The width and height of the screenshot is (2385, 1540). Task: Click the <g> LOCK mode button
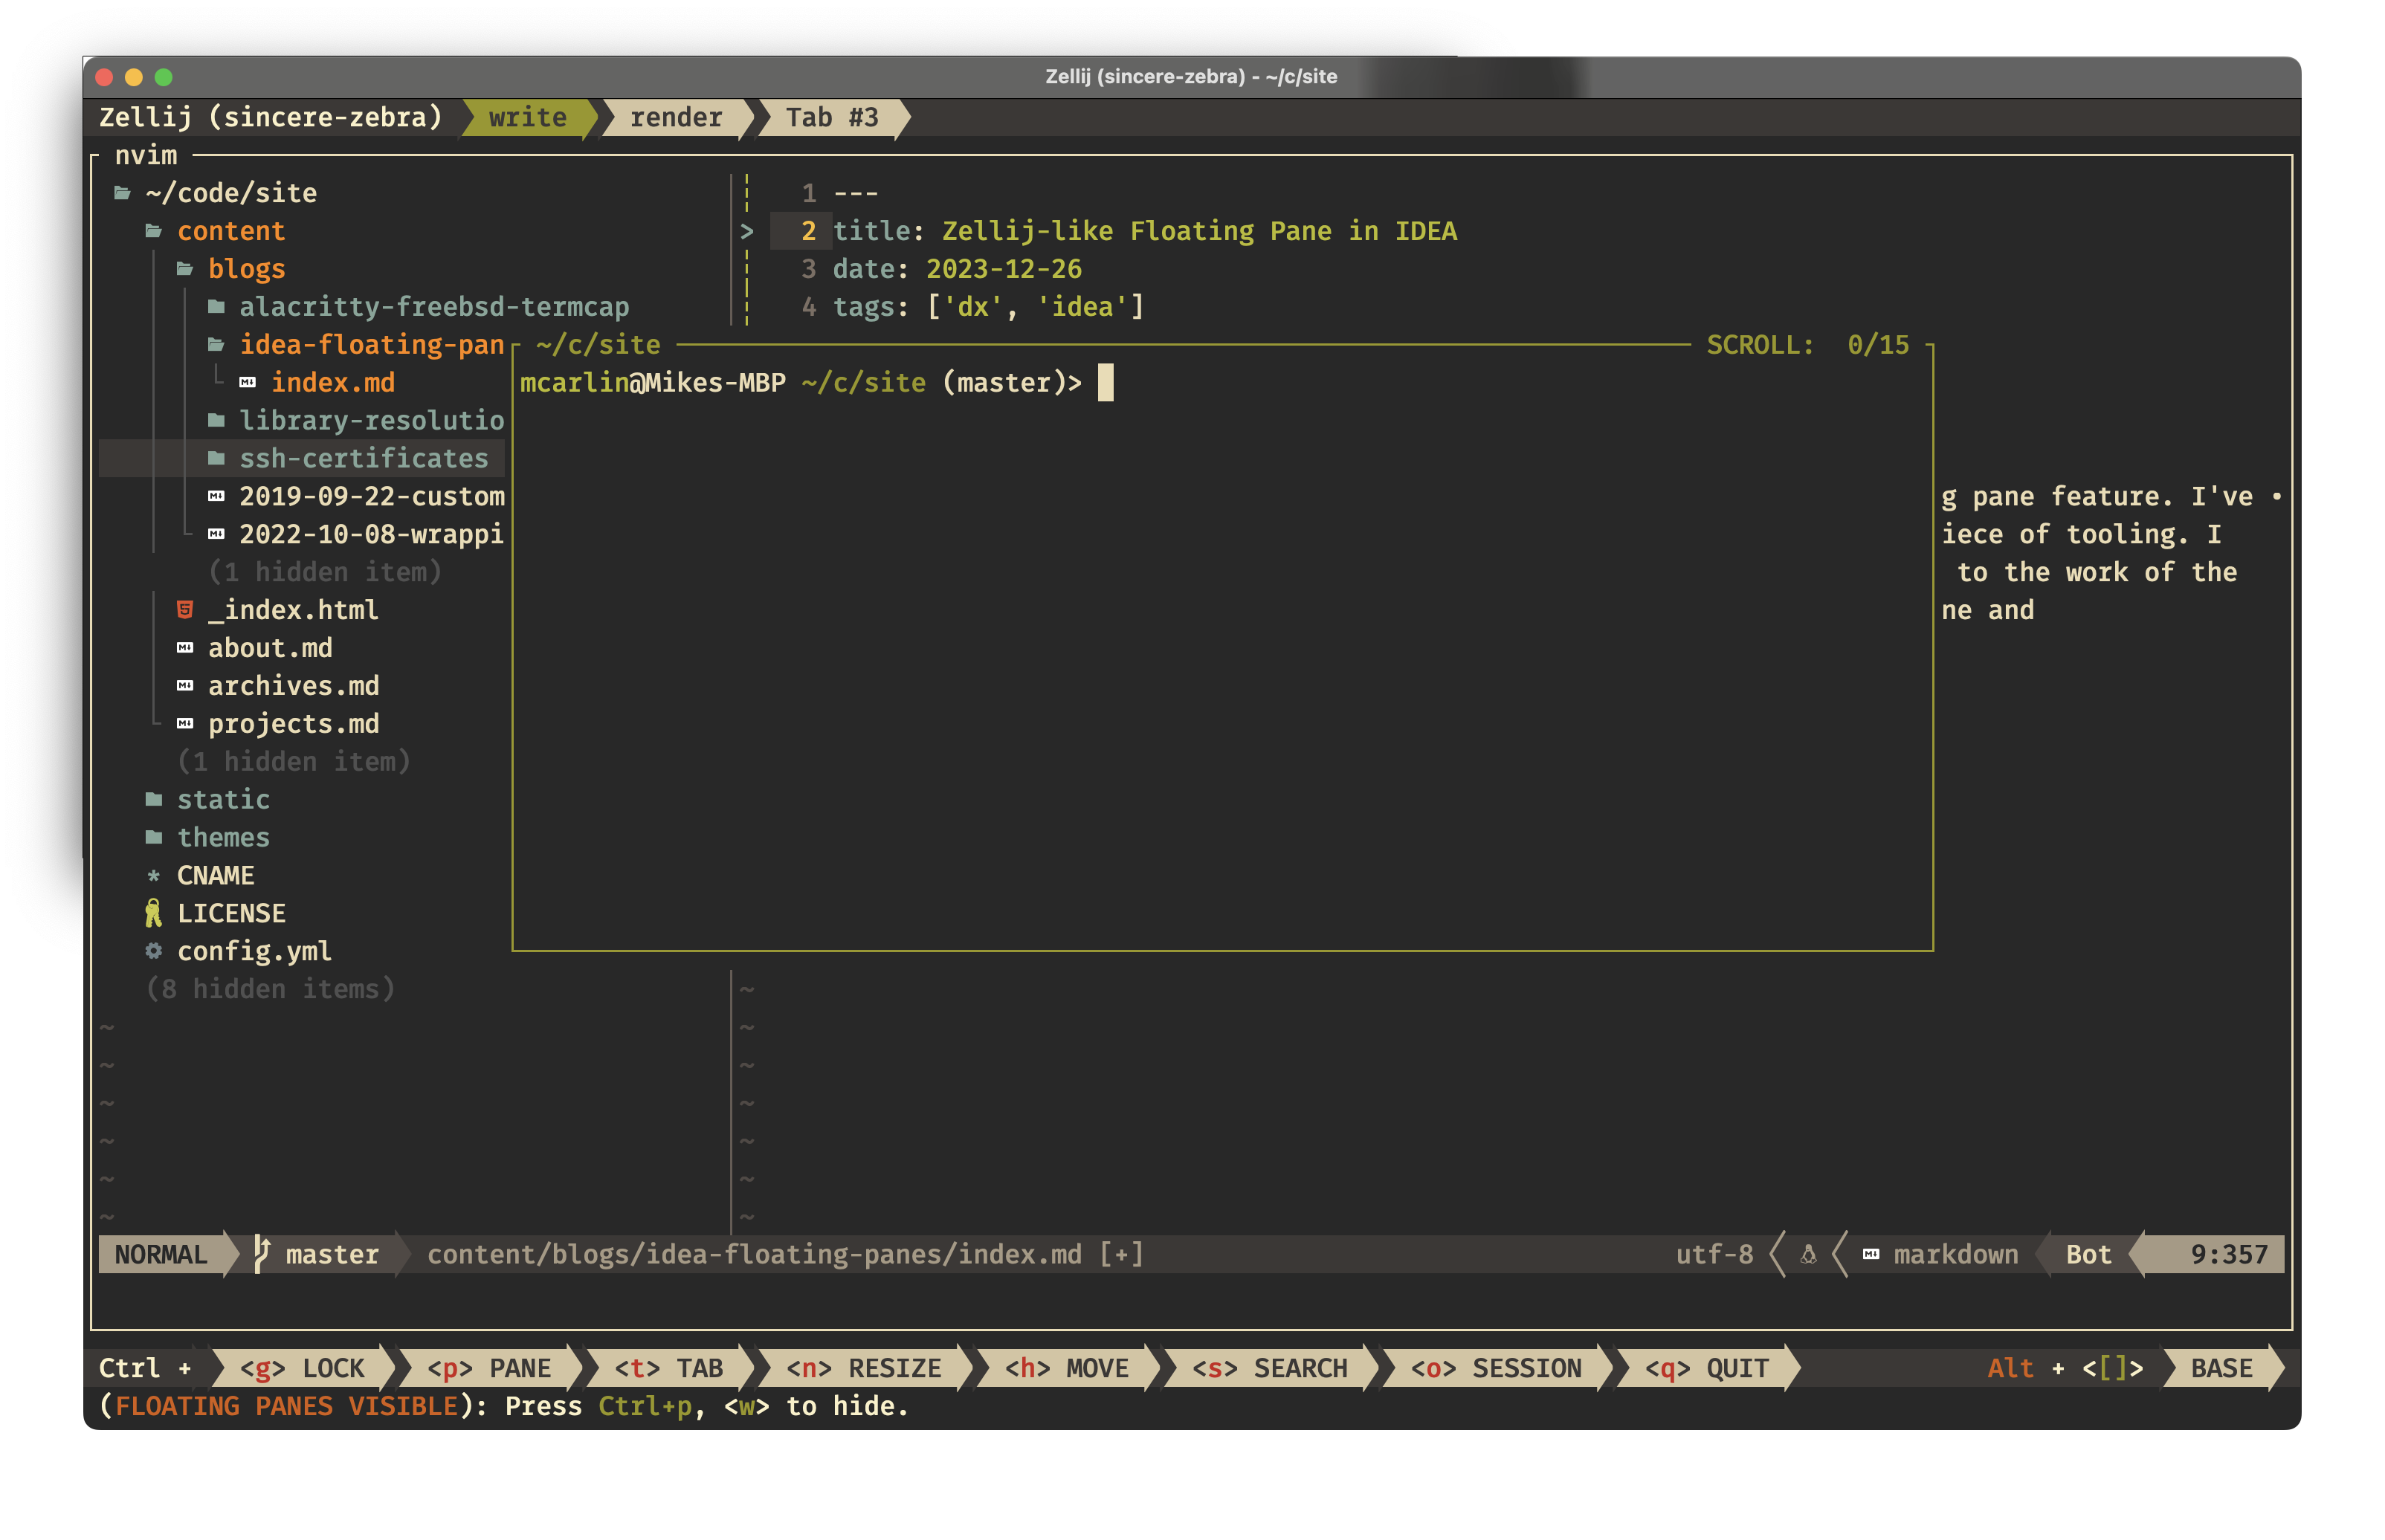pyautogui.click(x=303, y=1368)
